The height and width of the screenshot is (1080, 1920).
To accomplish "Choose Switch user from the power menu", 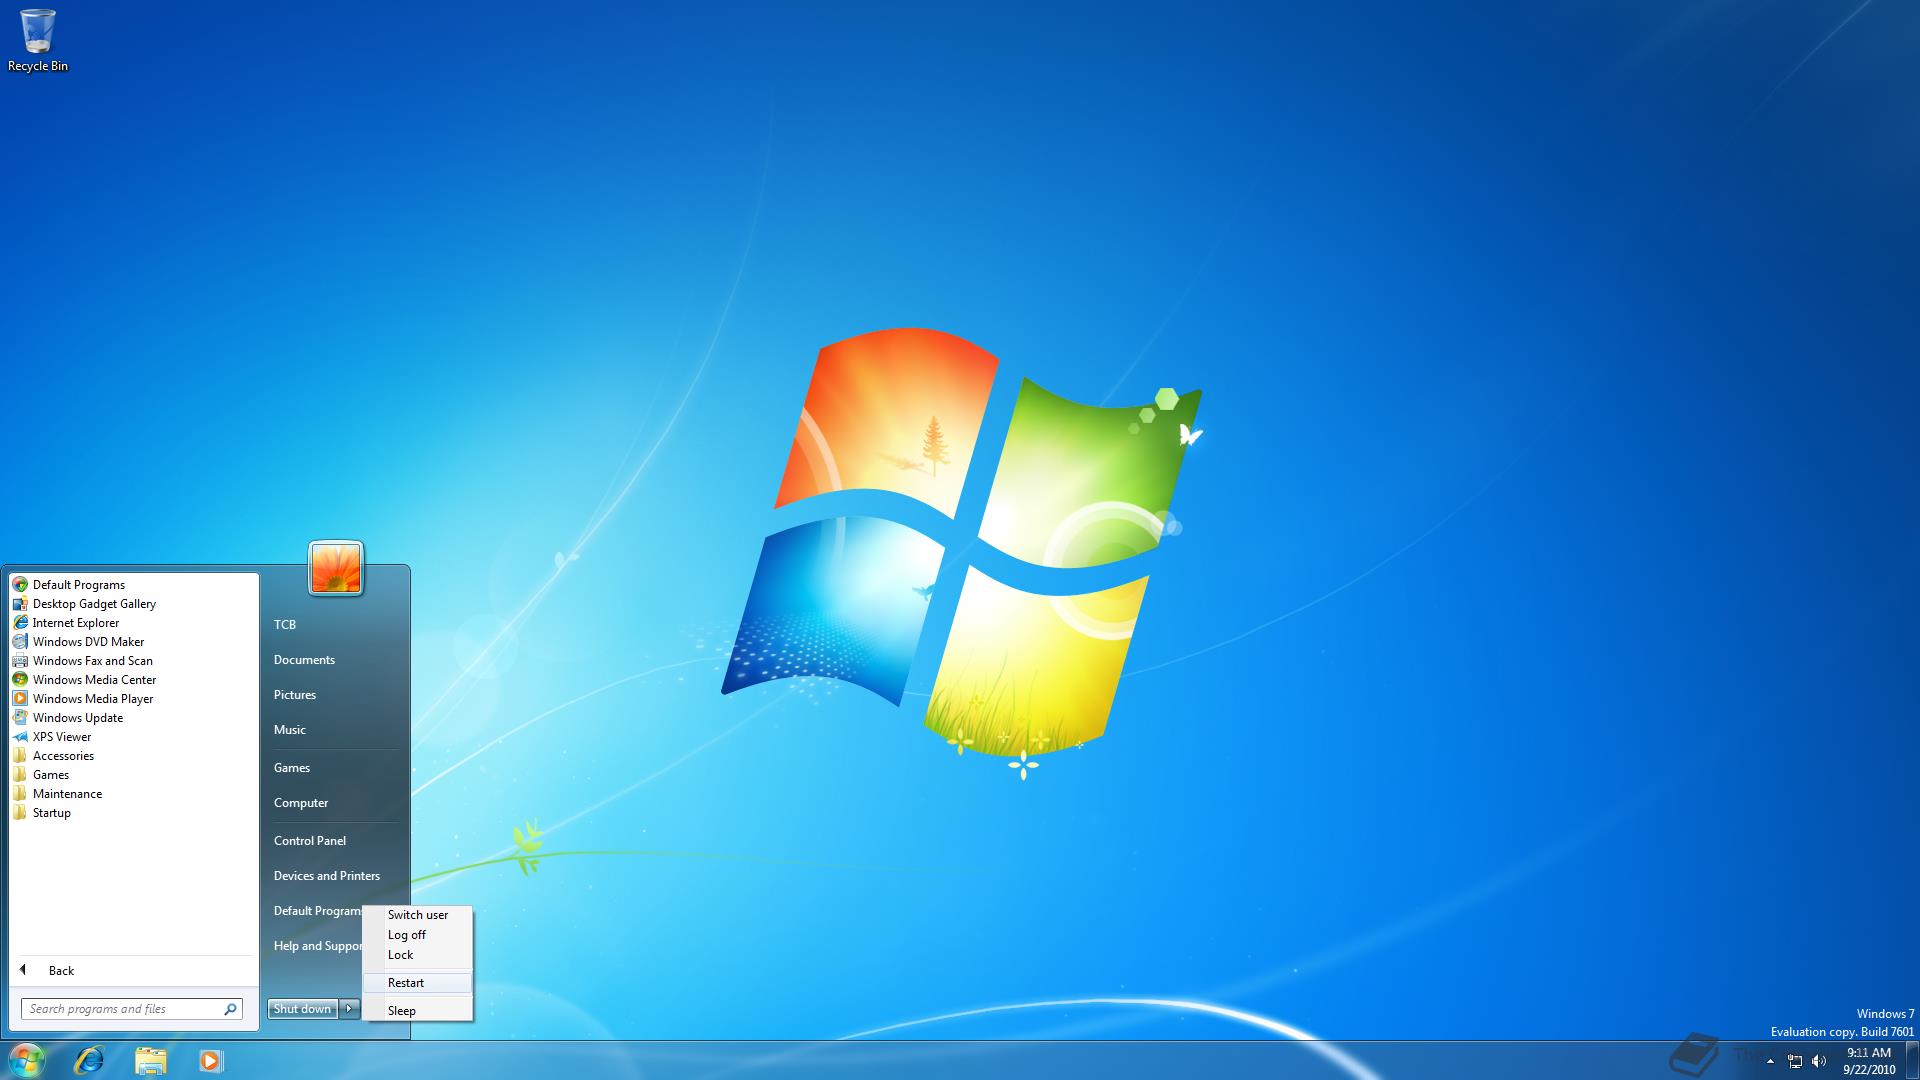I will [x=418, y=915].
